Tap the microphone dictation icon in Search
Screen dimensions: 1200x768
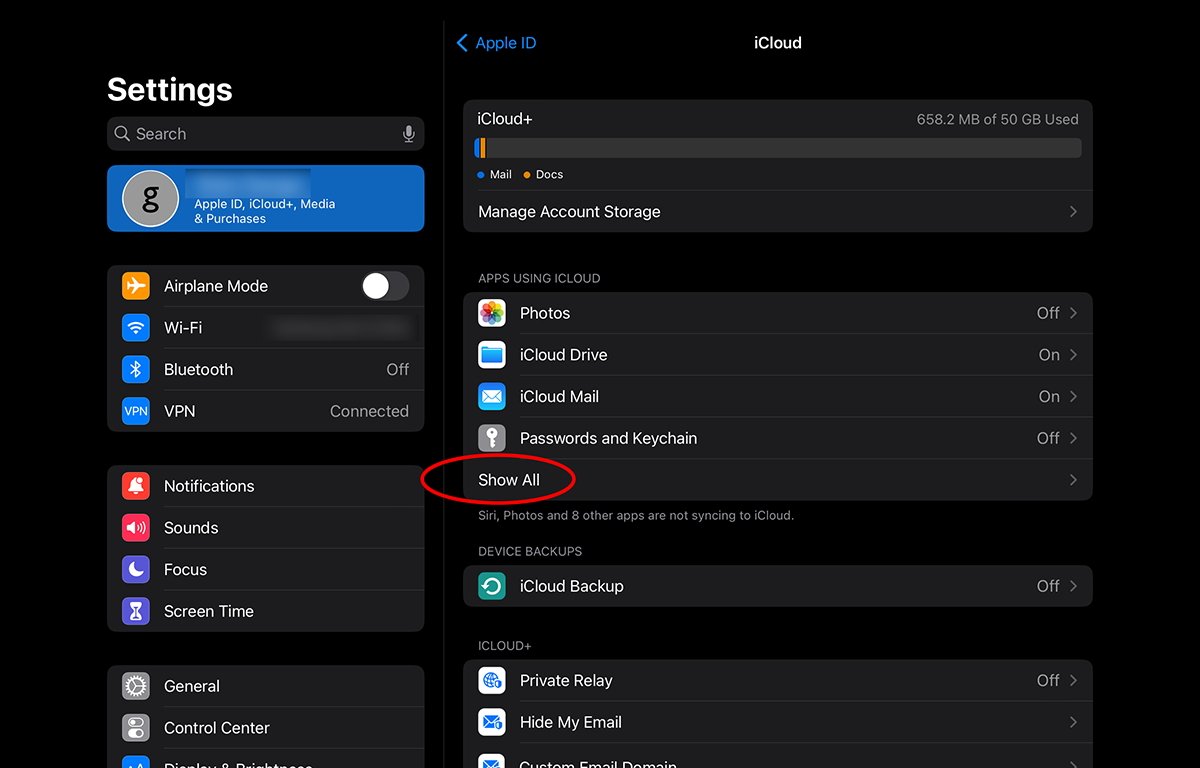pos(408,134)
